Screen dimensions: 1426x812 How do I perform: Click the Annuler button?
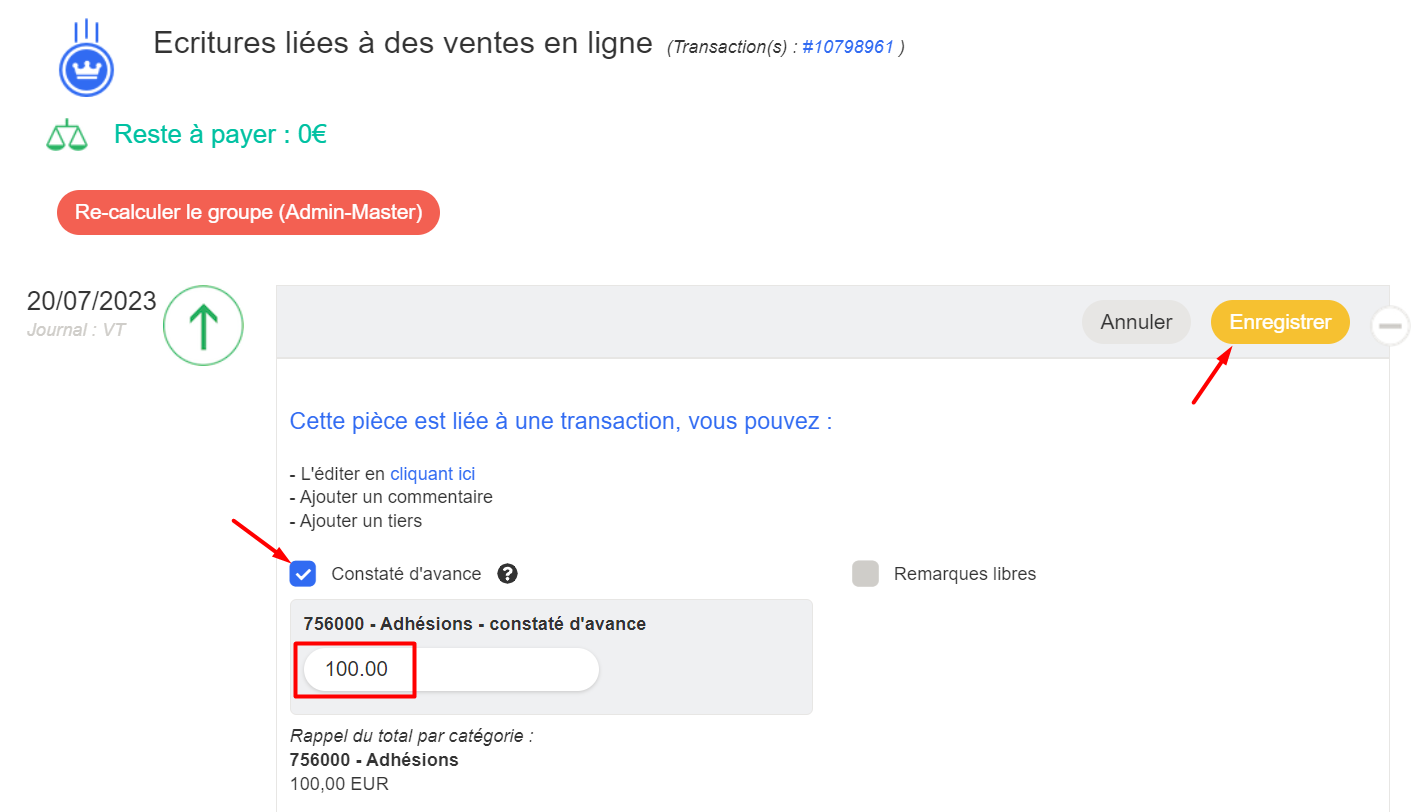click(1136, 322)
